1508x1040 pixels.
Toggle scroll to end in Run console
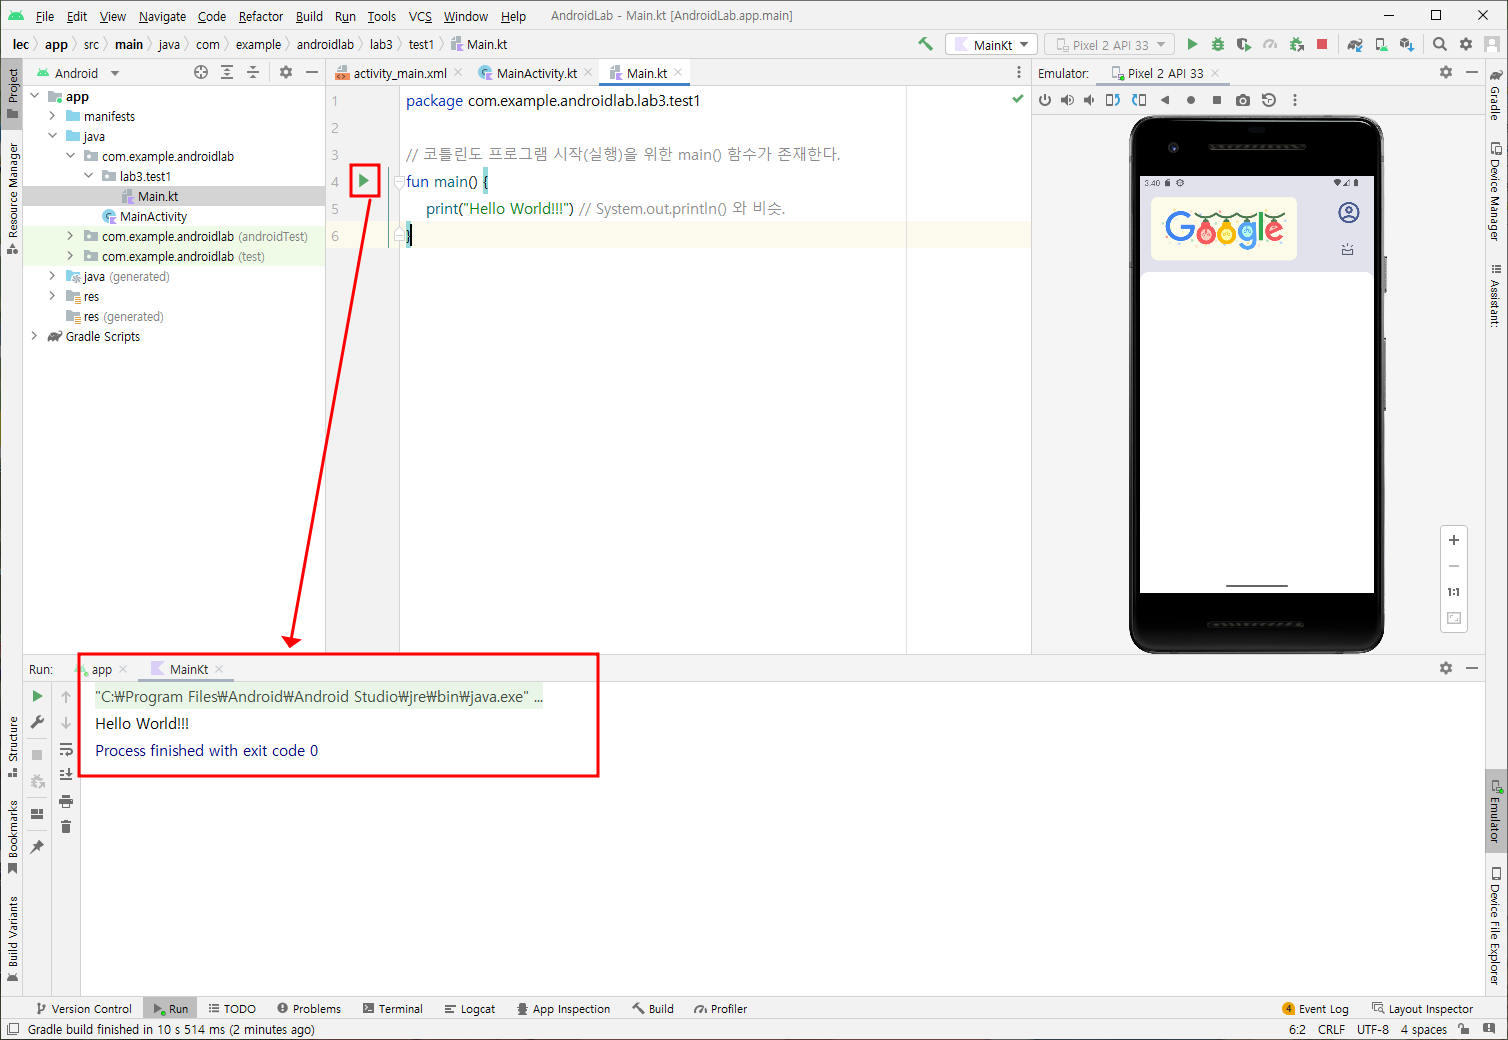coord(66,775)
